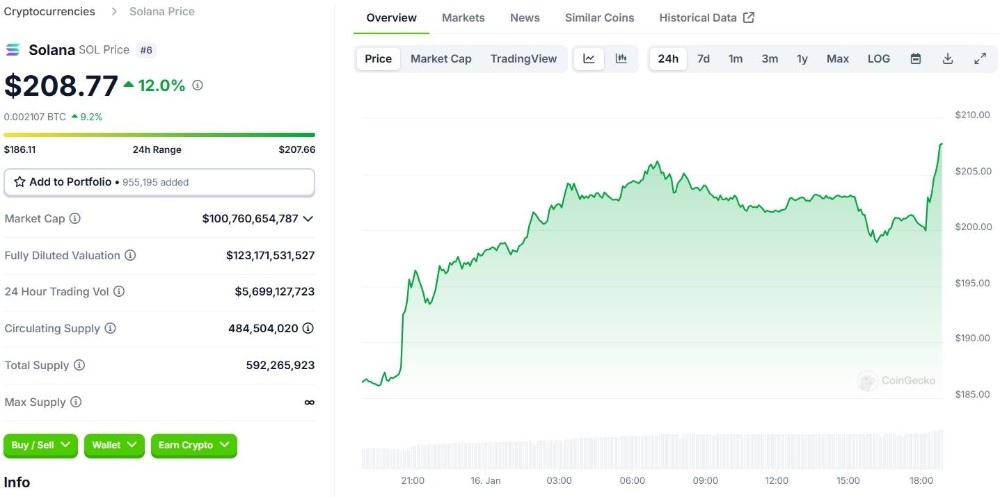
Task: Select the 7d time range
Action: [x=703, y=59]
